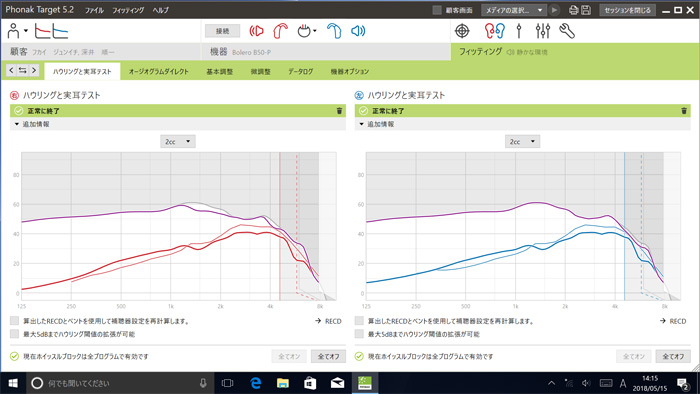Image resolution: width=700 pixels, height=394 pixels.
Task: Click left ear RECD link
Action: click(x=673, y=321)
